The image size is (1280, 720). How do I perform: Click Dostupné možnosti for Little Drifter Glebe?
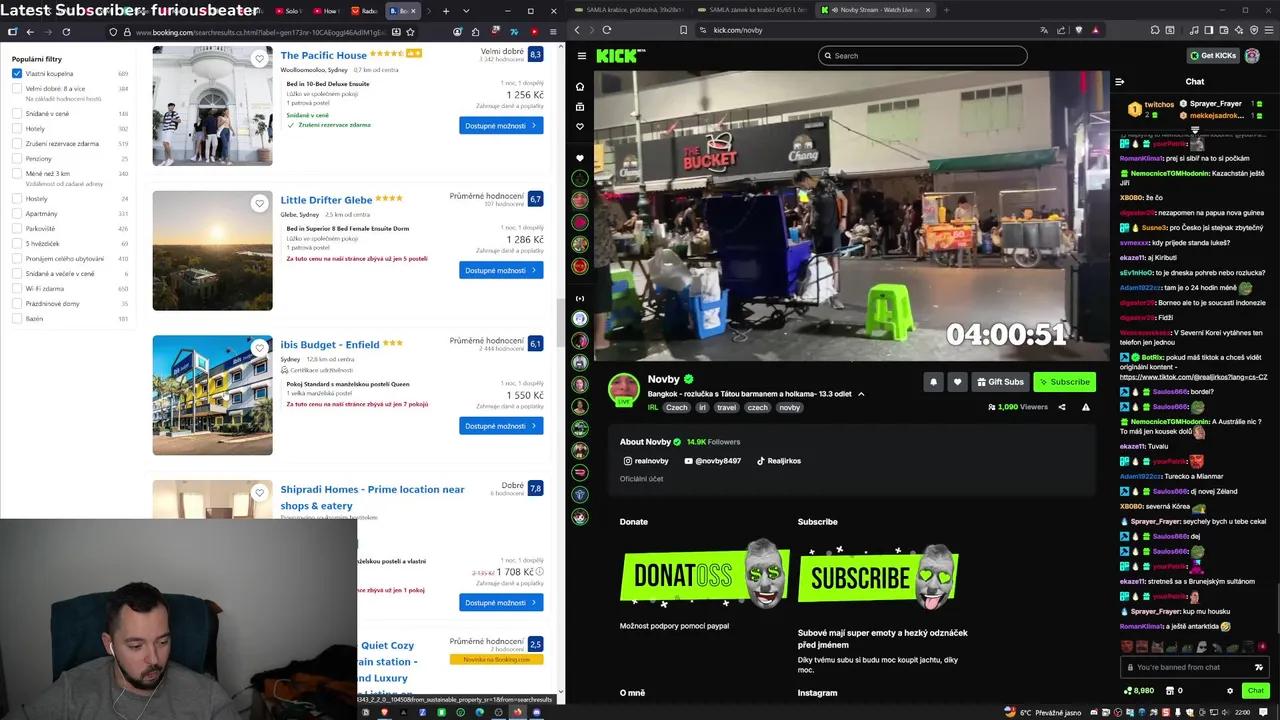point(501,270)
